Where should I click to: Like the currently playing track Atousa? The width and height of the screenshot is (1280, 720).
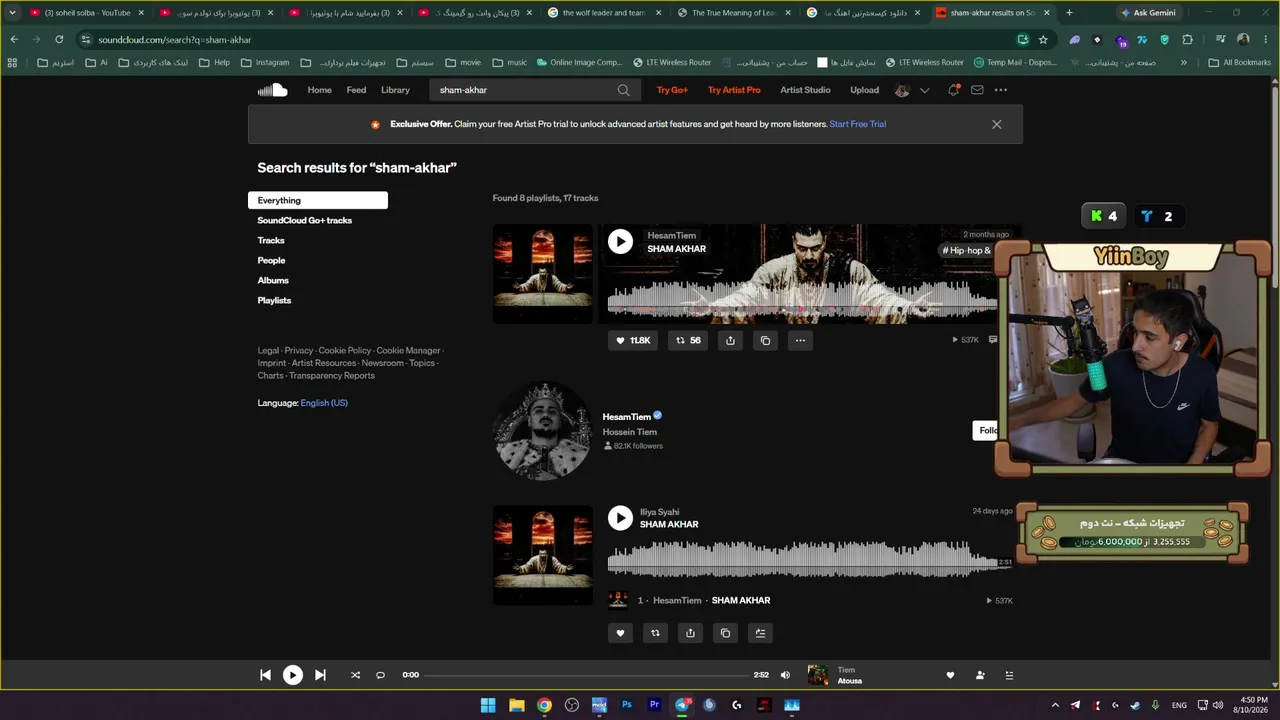pos(950,675)
